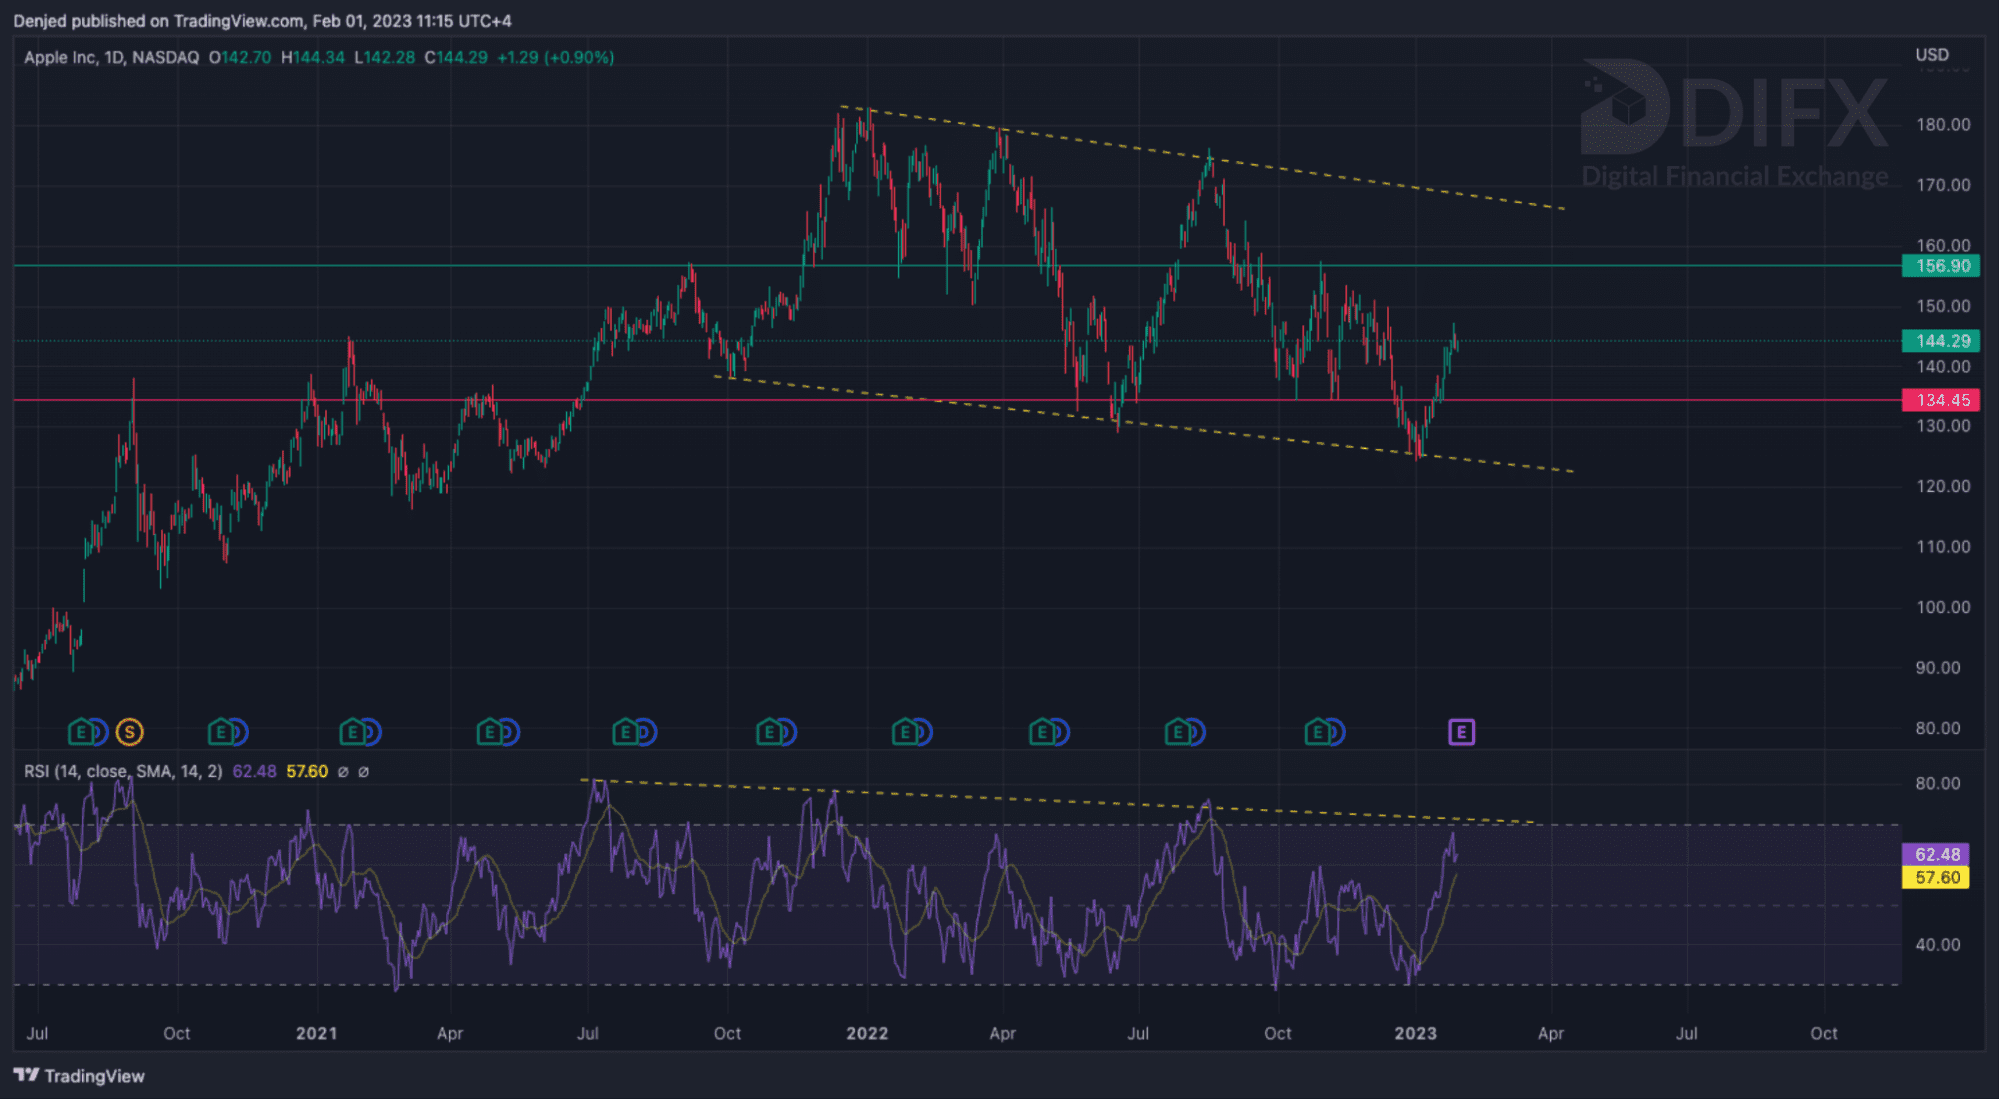Click the green 156.90 price level label
Viewport: 1999px width, 1100px height.
tap(1940, 266)
